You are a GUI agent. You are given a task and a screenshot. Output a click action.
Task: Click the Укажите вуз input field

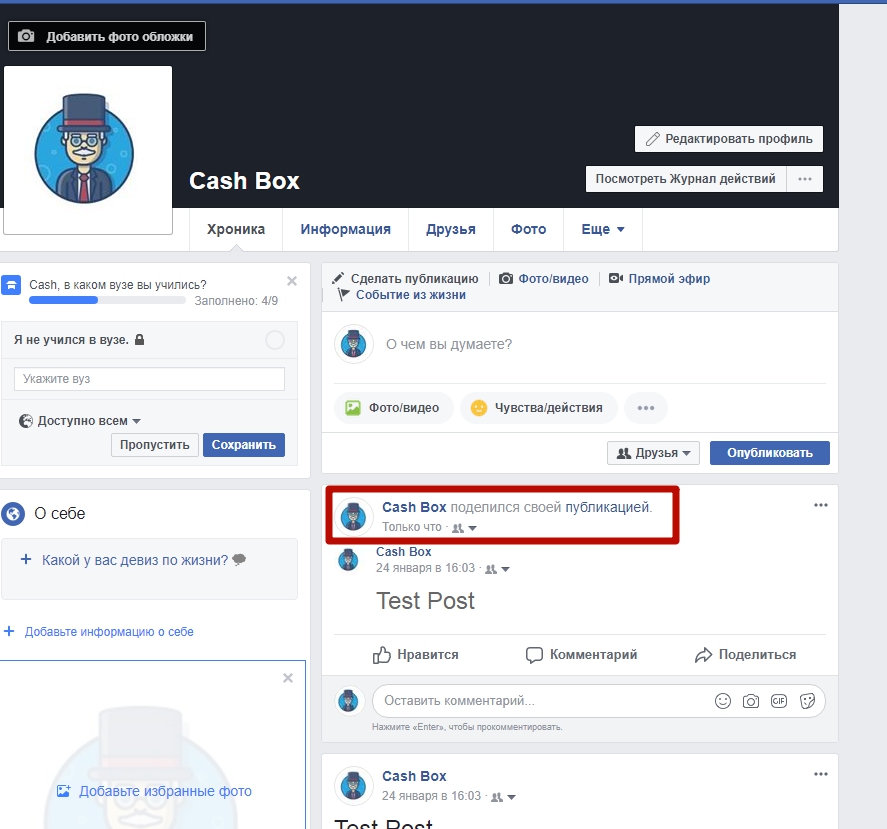point(149,379)
